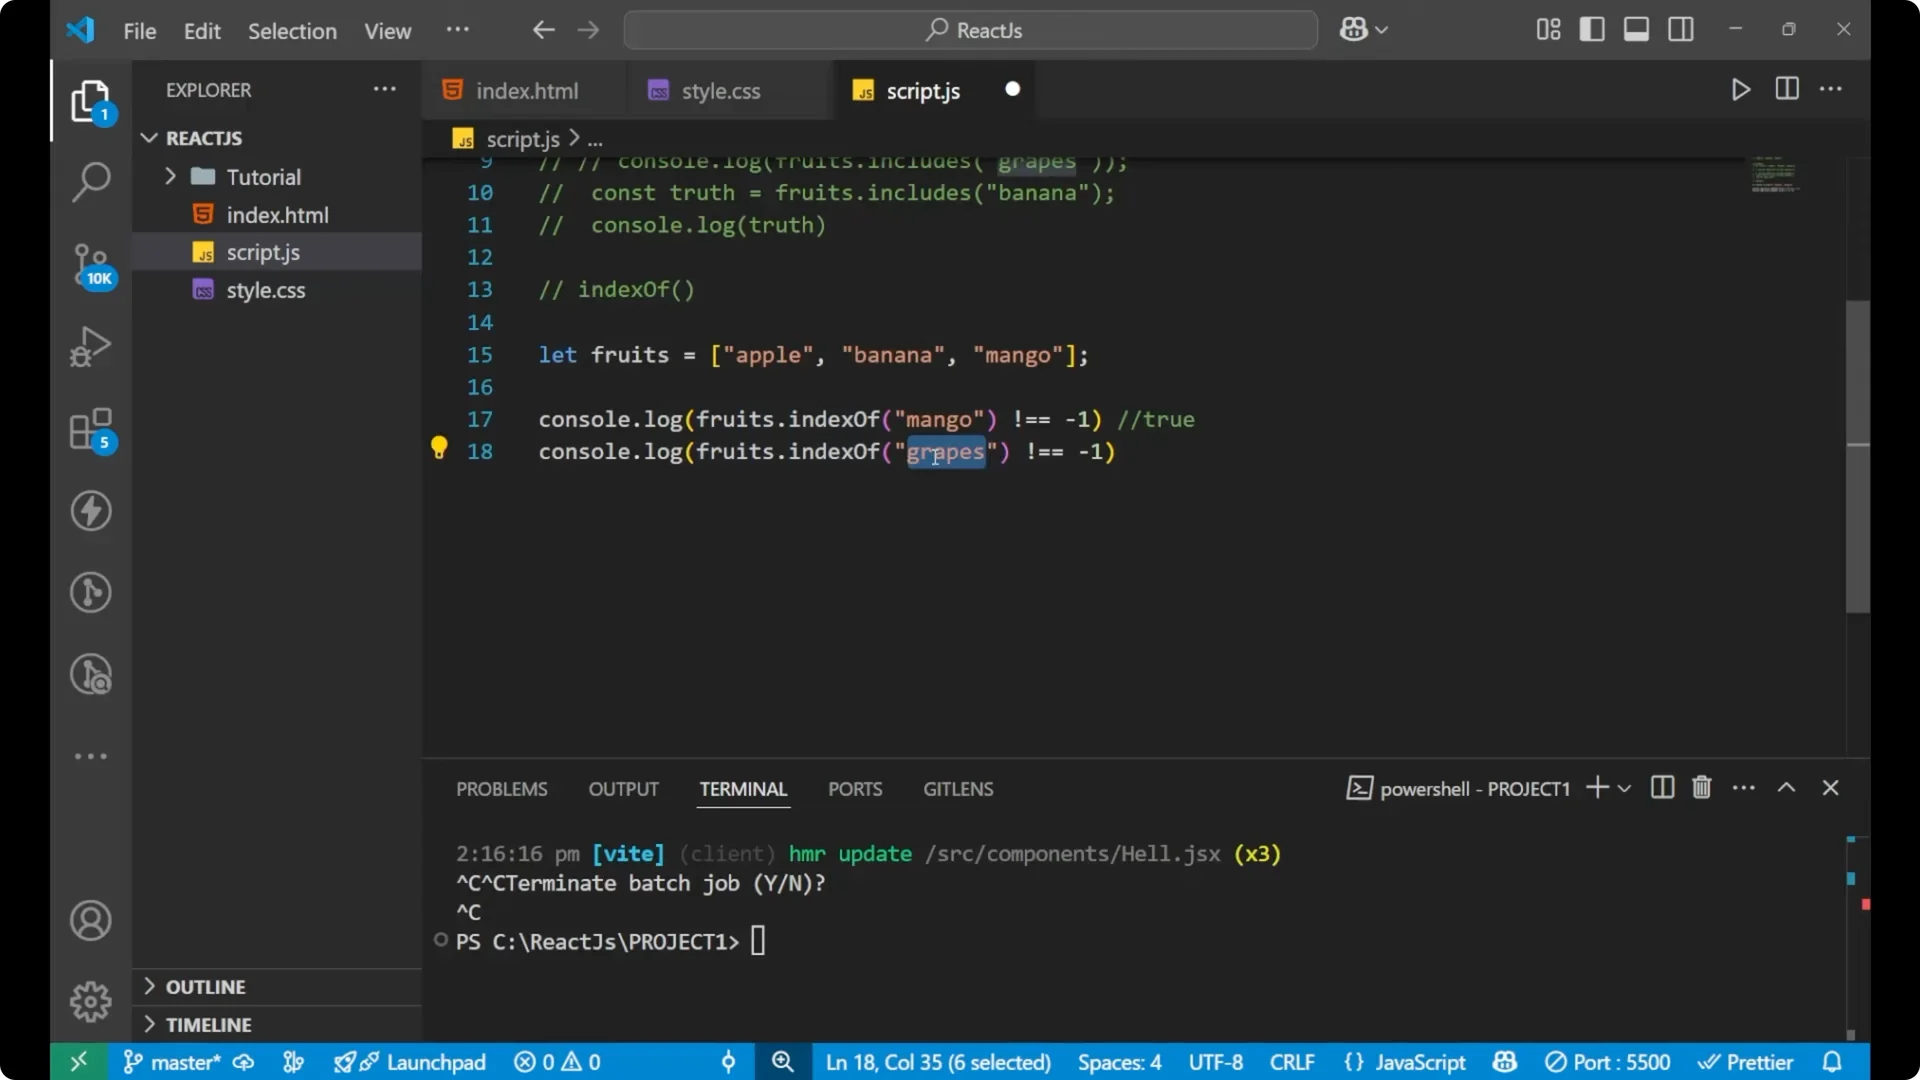The image size is (1920, 1080).
Task: Click the master branch in the status bar
Action: pyautogui.click(x=184, y=1062)
